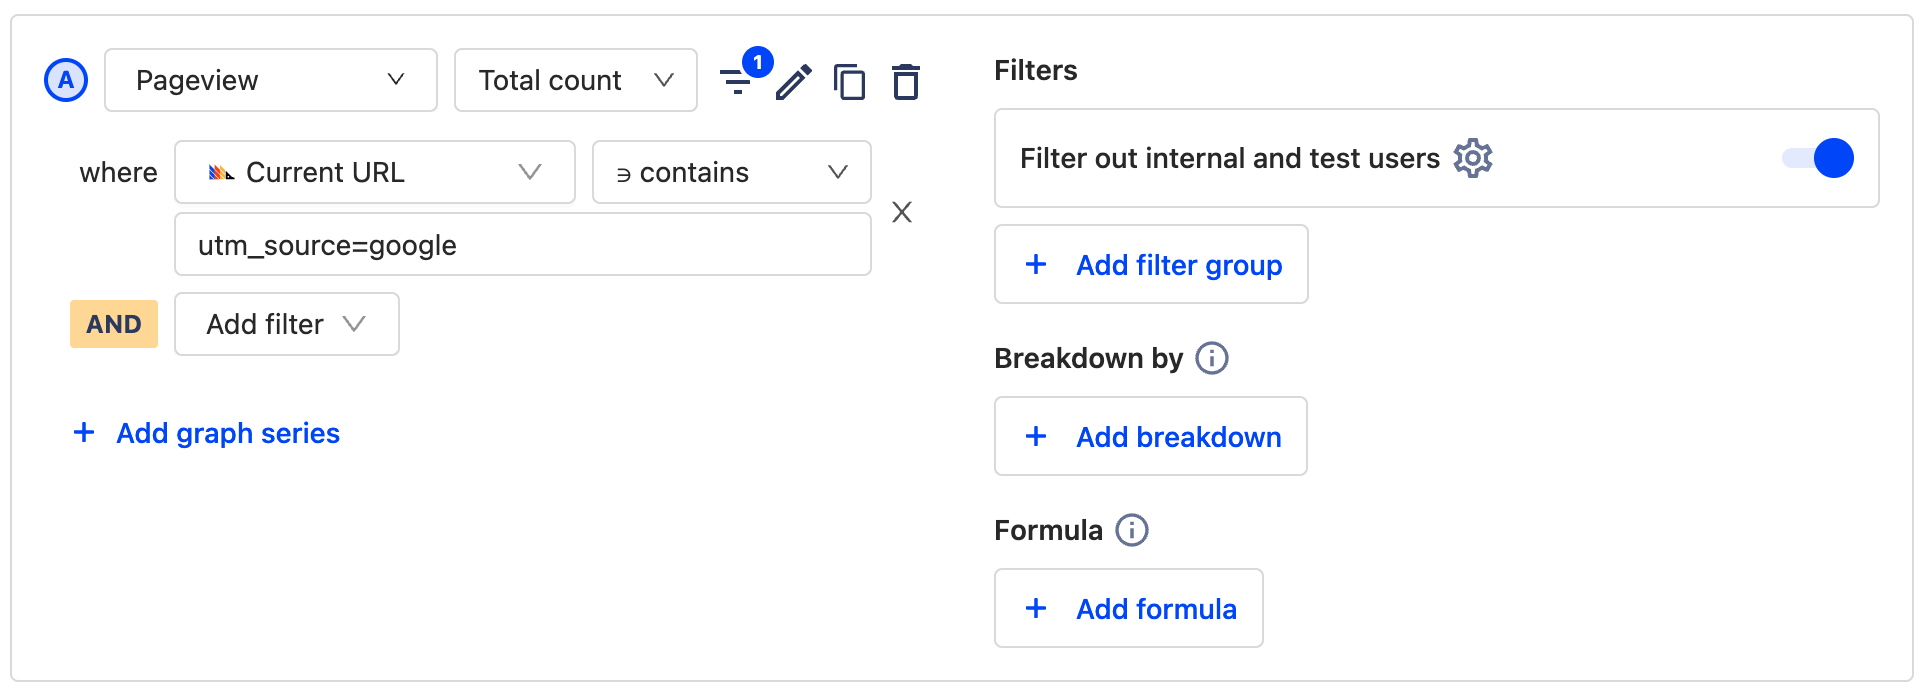Duplicate the Pageview series
Image resolution: width=1924 pixels, height=694 pixels.
850,82
